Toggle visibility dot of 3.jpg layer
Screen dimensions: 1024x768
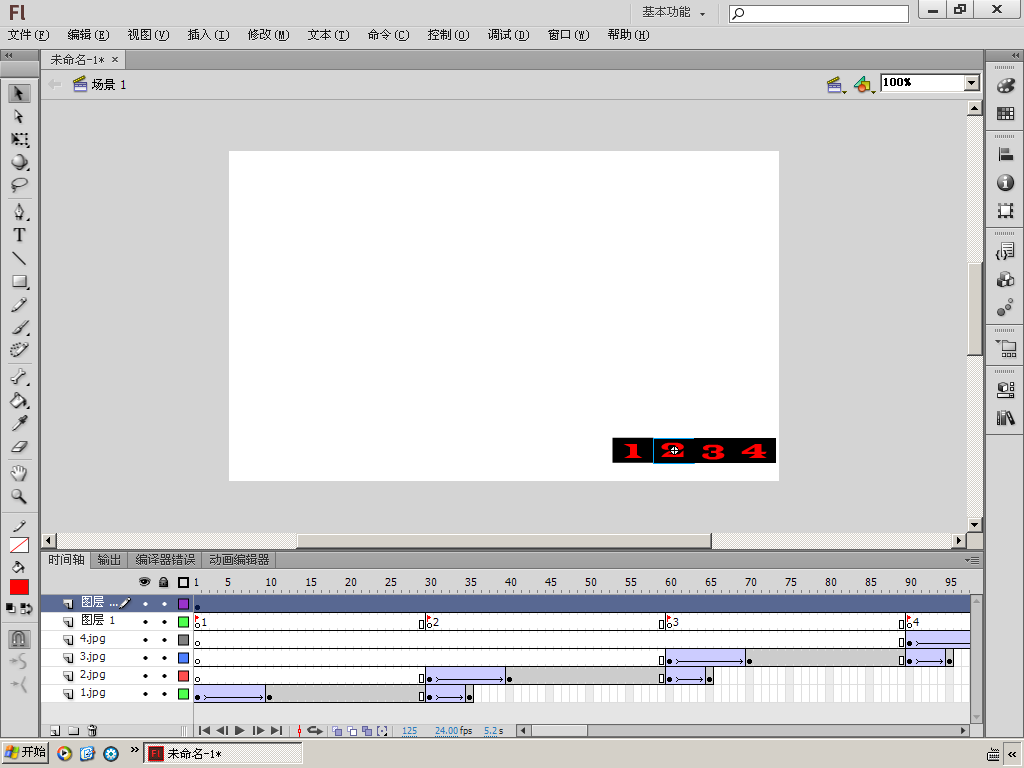[145, 658]
